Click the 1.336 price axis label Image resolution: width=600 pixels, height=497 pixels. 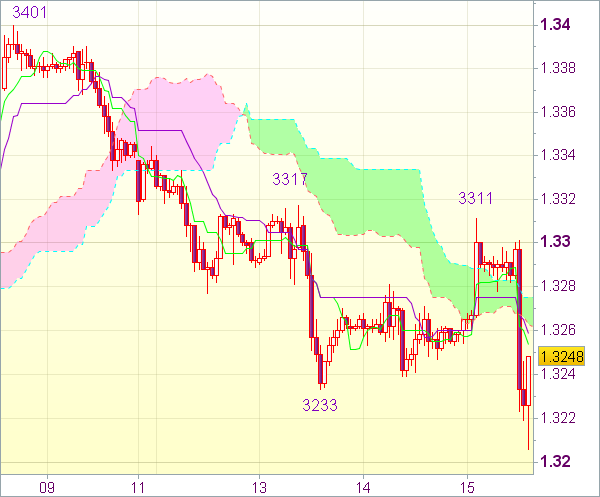(558, 112)
